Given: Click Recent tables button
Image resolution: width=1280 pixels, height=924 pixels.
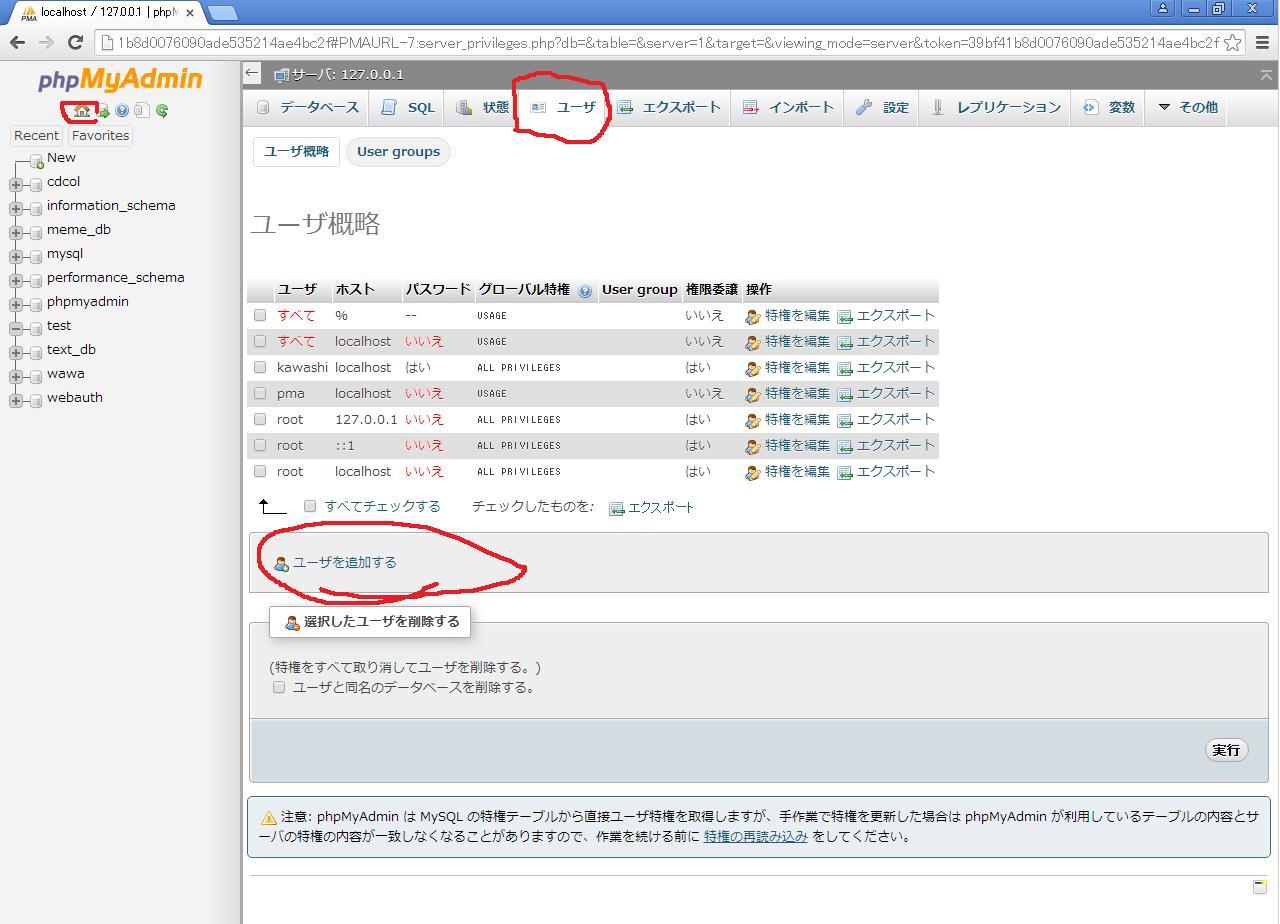Looking at the screenshot, I should [36, 136].
